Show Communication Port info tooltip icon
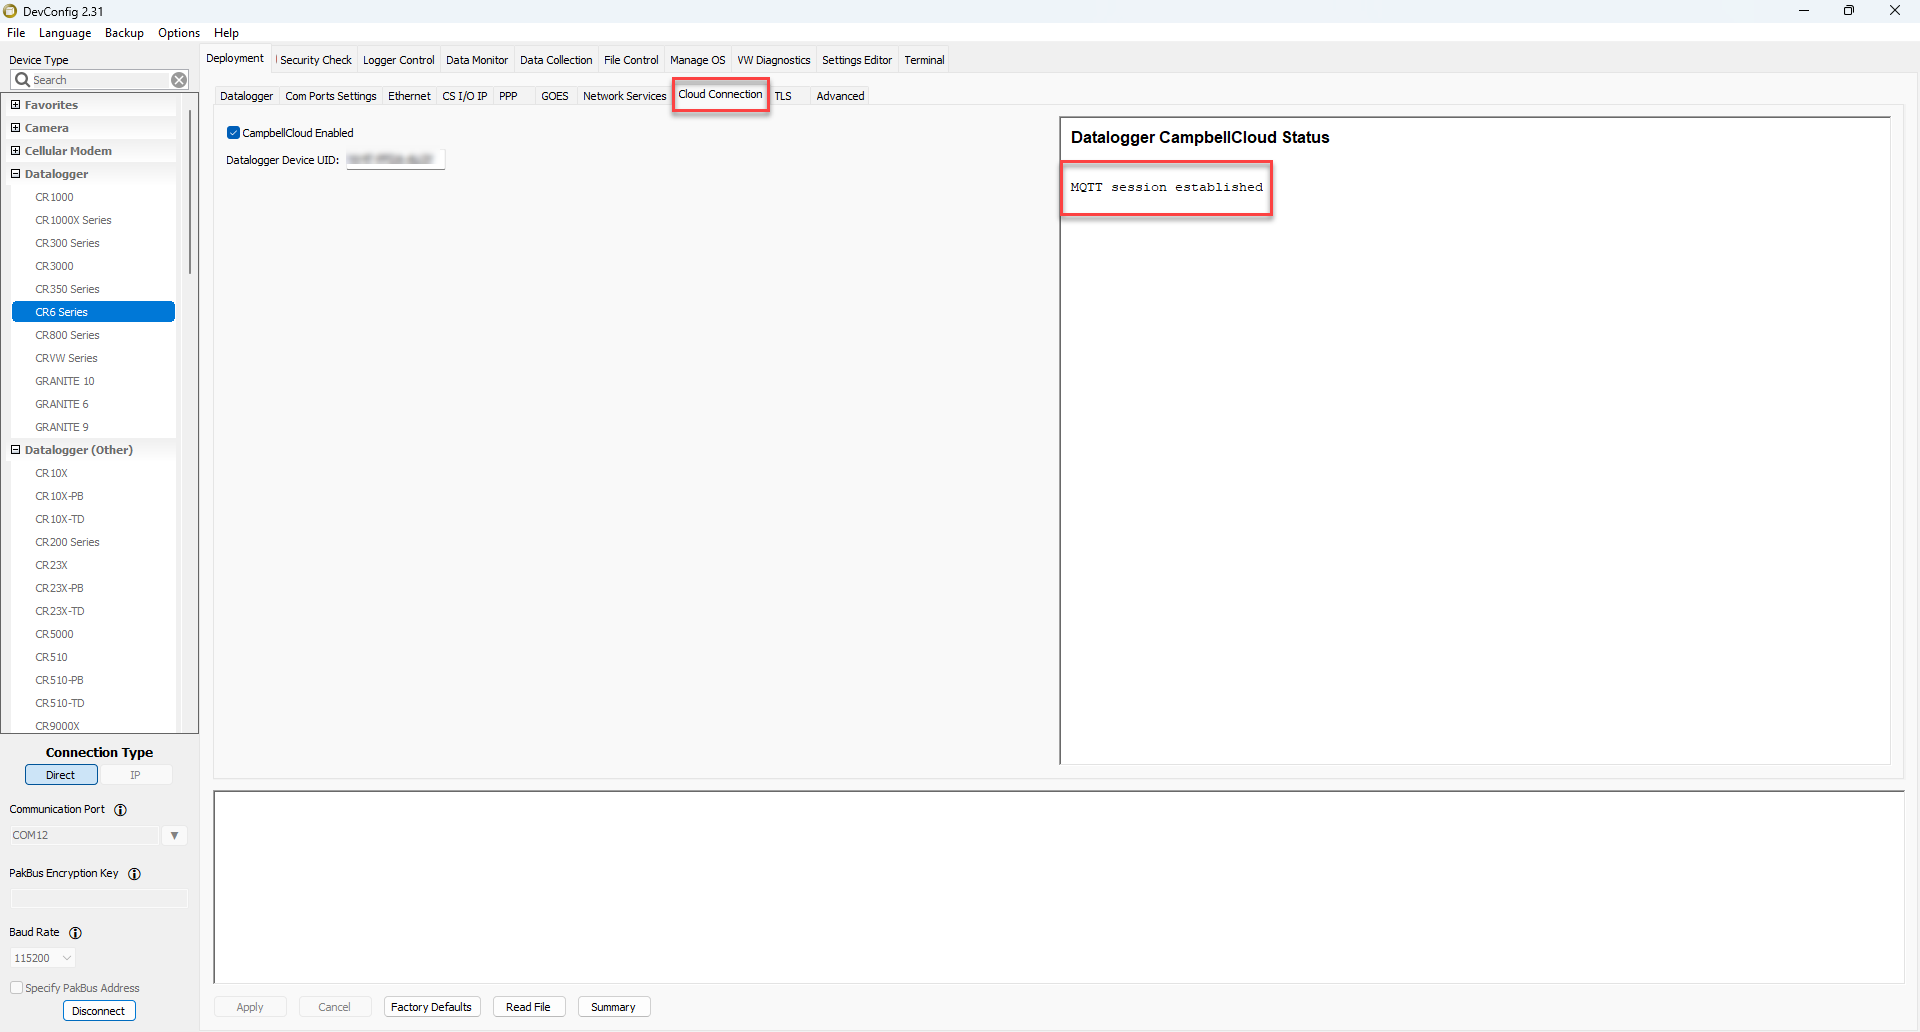The image size is (1920, 1032). click(x=121, y=810)
